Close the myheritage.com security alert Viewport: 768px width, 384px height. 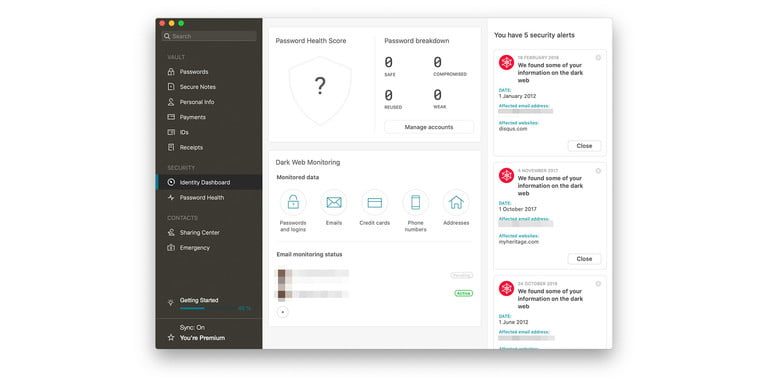(584, 259)
